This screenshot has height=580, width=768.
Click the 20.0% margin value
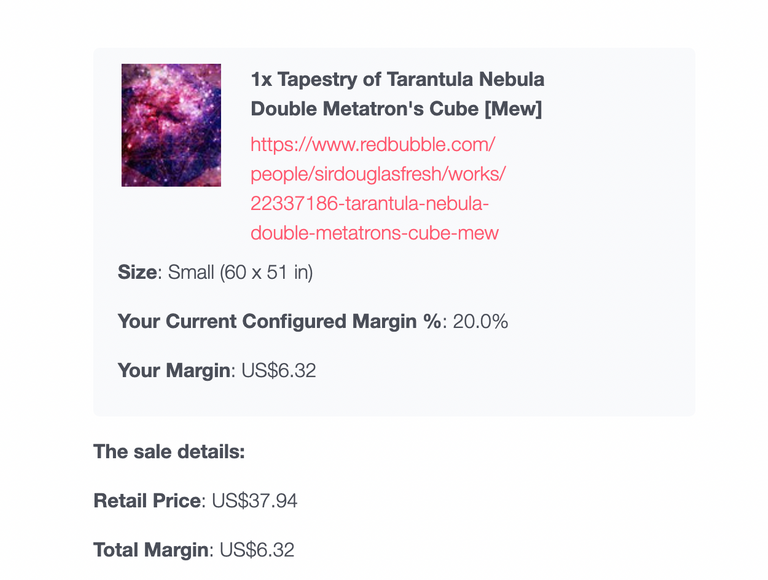480,321
